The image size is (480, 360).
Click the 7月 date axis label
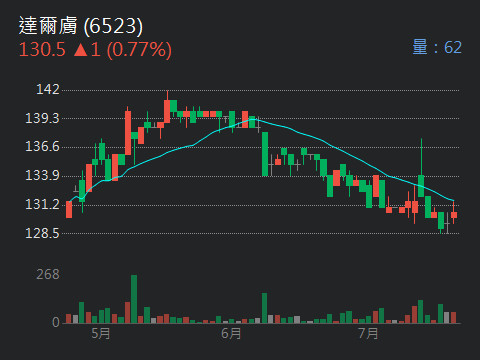(368, 333)
